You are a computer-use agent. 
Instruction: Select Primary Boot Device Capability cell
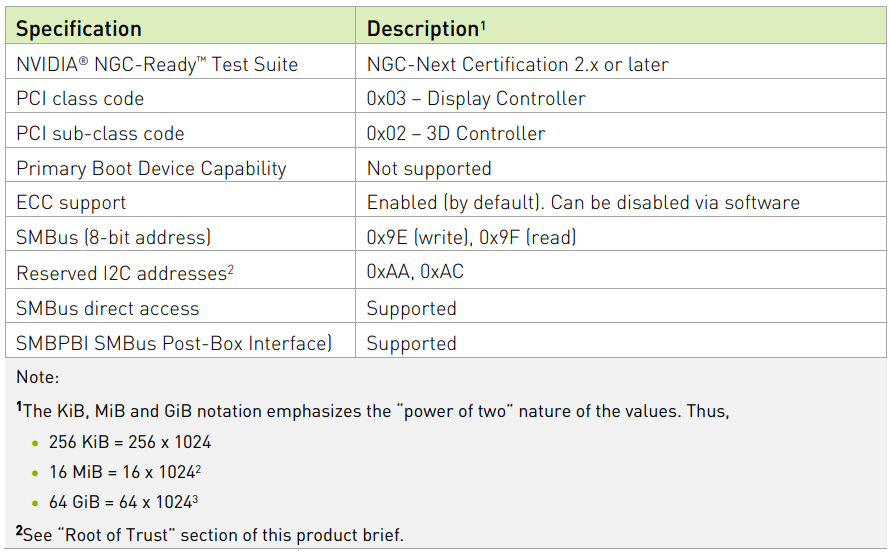pos(180,165)
